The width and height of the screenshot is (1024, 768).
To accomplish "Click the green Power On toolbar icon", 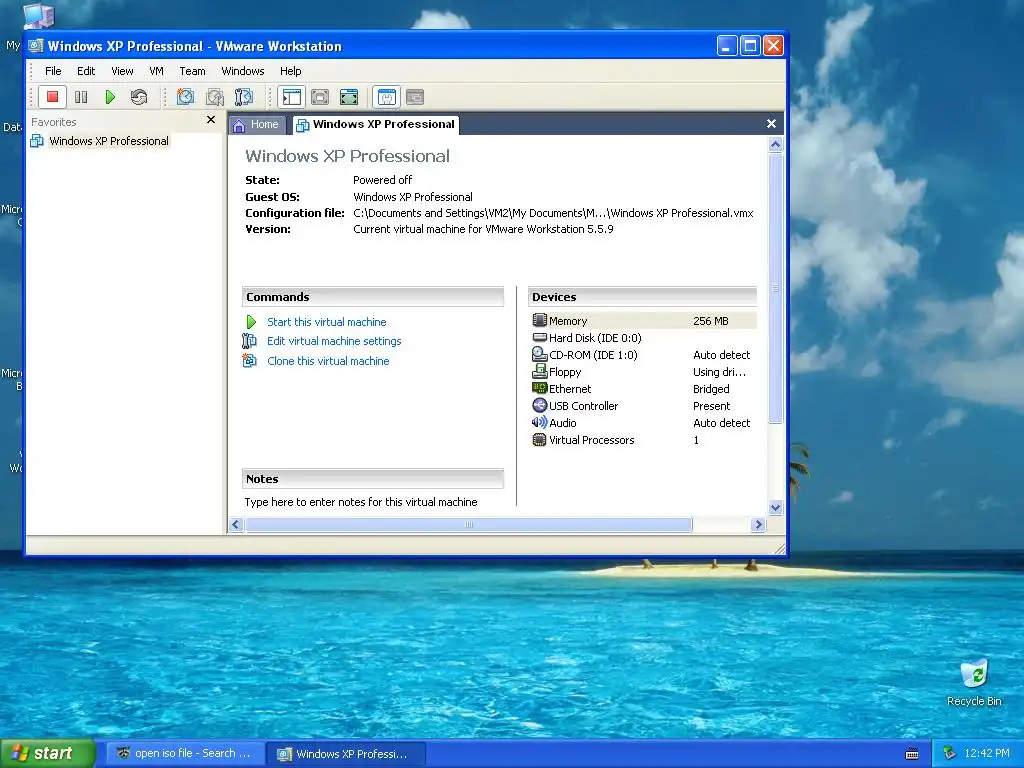I will [110, 97].
